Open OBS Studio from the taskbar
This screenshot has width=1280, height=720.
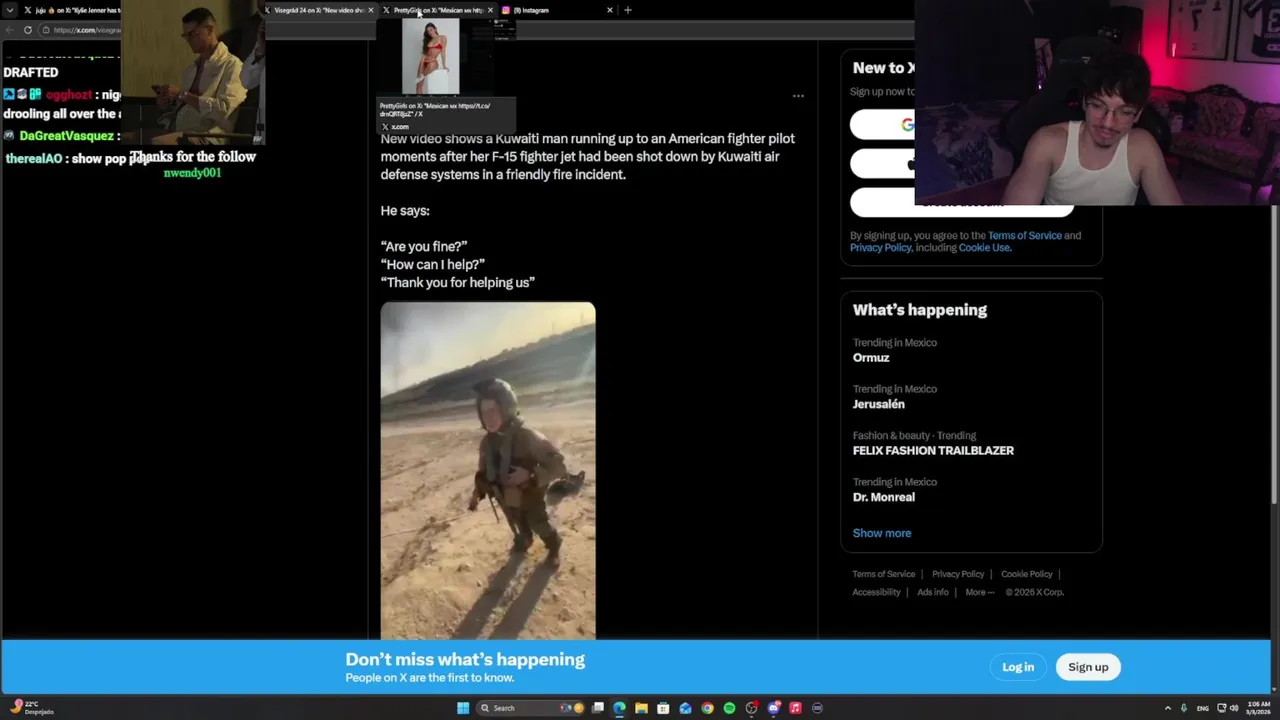pyautogui.click(x=752, y=708)
